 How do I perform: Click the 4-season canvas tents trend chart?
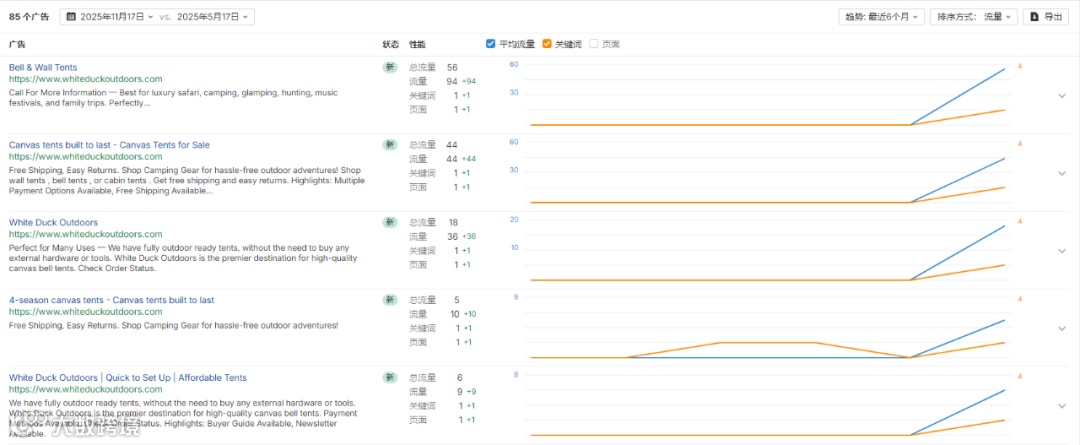coord(767,329)
